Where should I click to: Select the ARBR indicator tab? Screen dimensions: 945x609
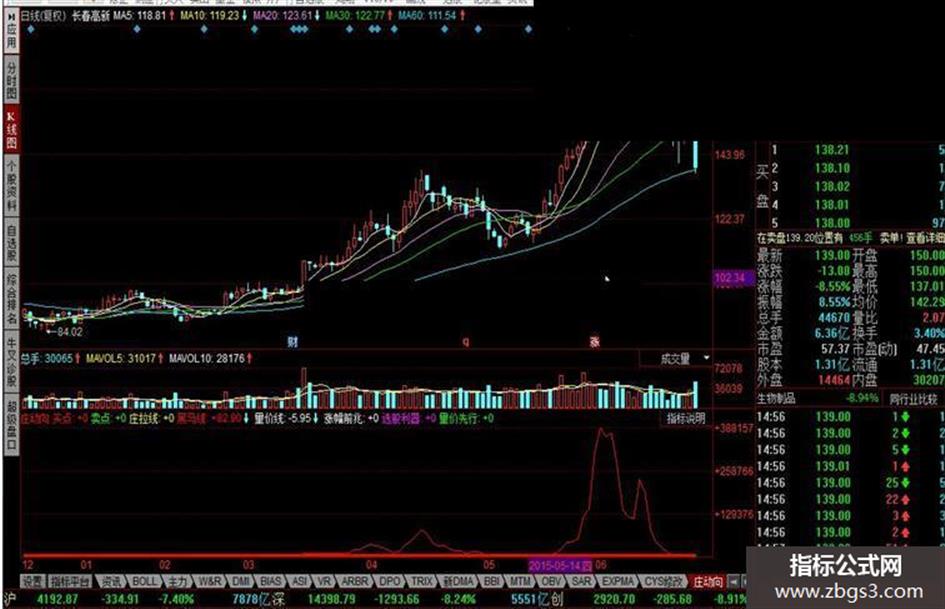pos(354,581)
